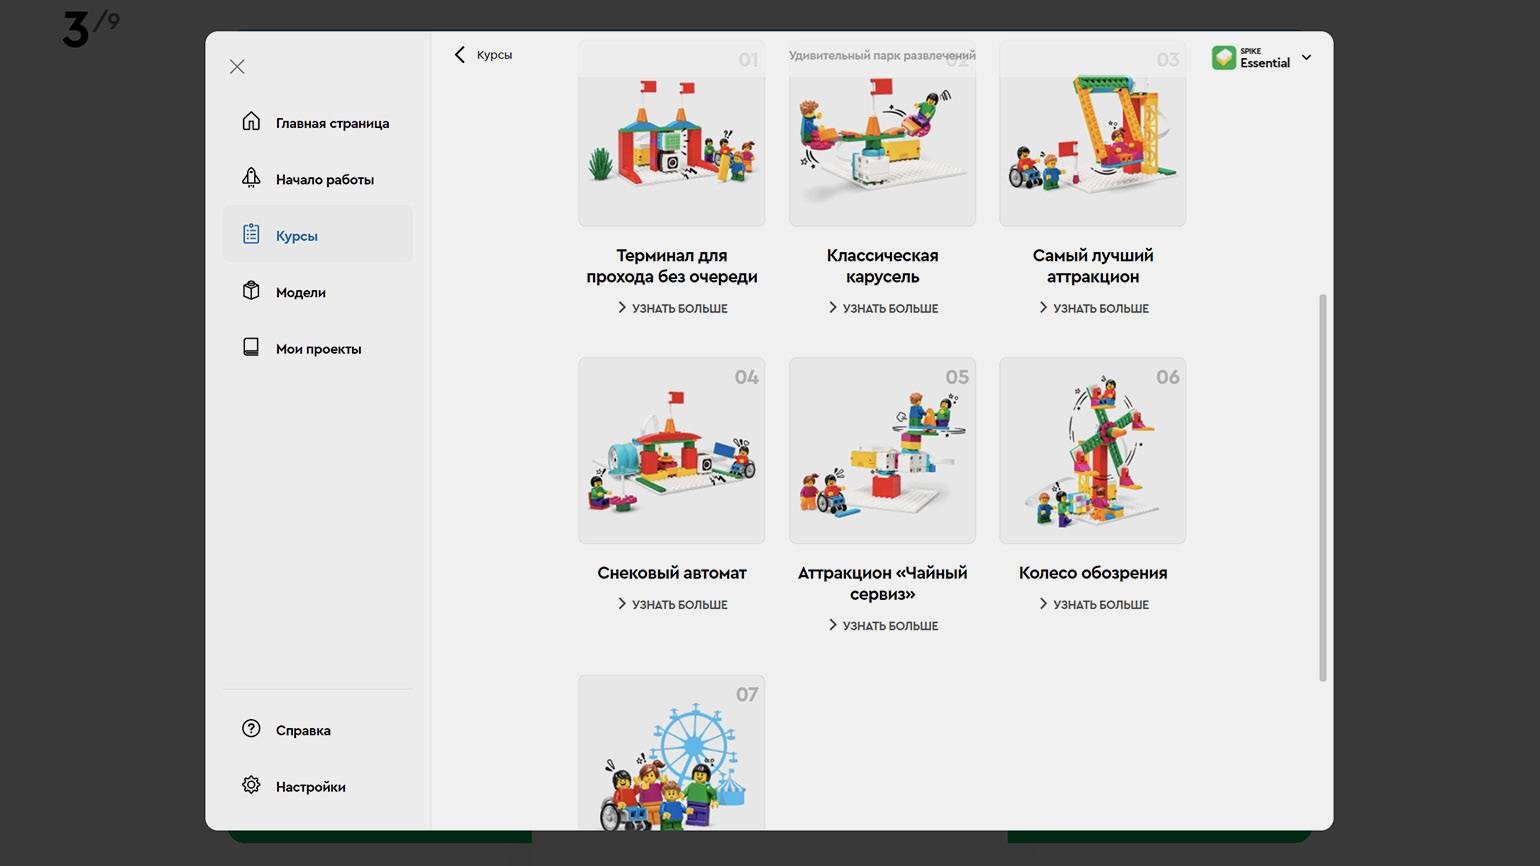The image size is (1540, 866).
Task: Click the SPIKE Essential green logo icon
Action: (x=1223, y=58)
